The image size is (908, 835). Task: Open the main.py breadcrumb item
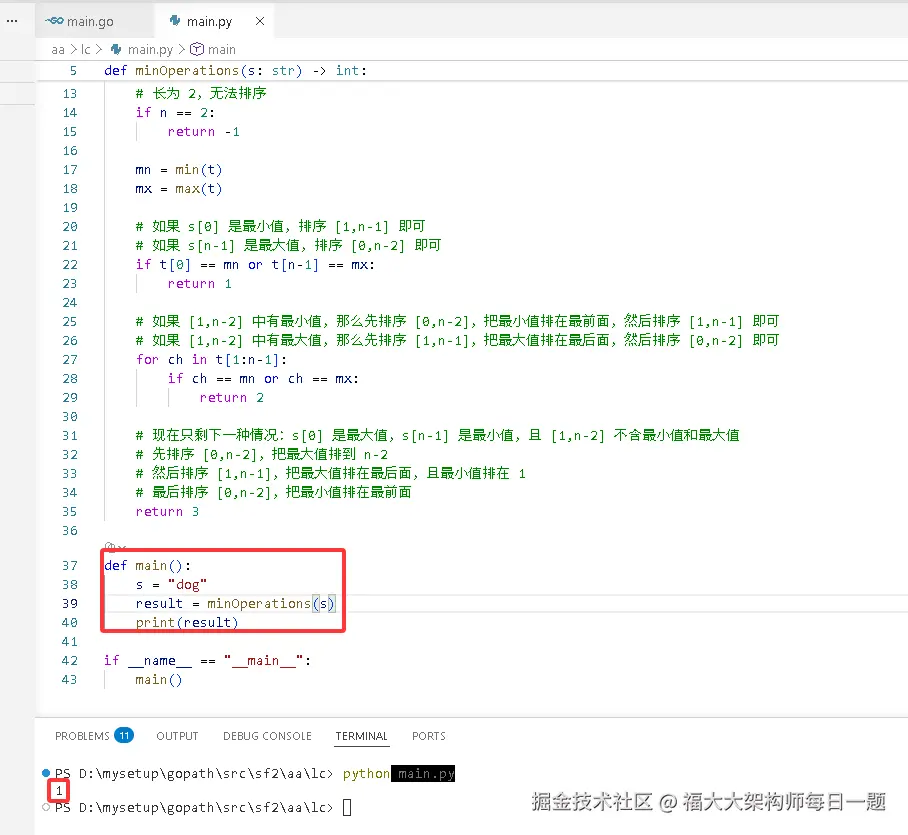click(150, 50)
